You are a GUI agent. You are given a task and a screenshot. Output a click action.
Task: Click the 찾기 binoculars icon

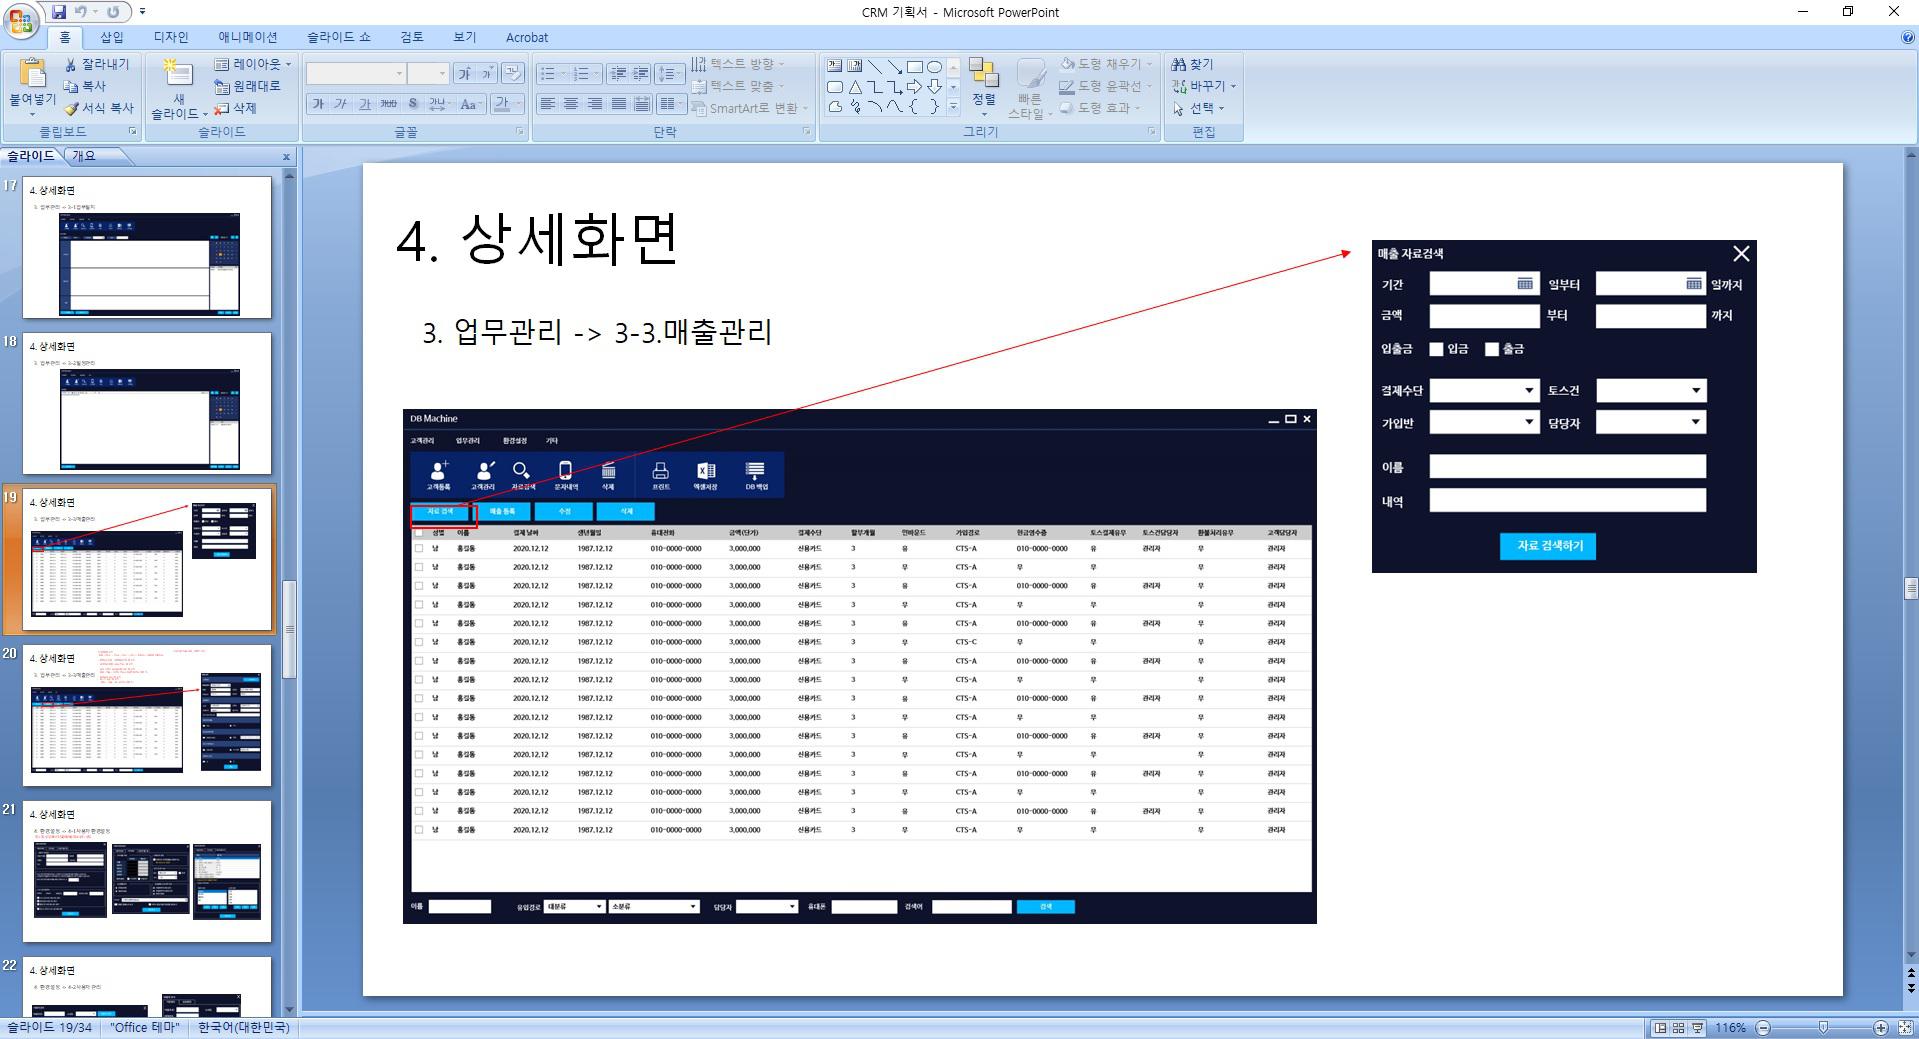1192,64
